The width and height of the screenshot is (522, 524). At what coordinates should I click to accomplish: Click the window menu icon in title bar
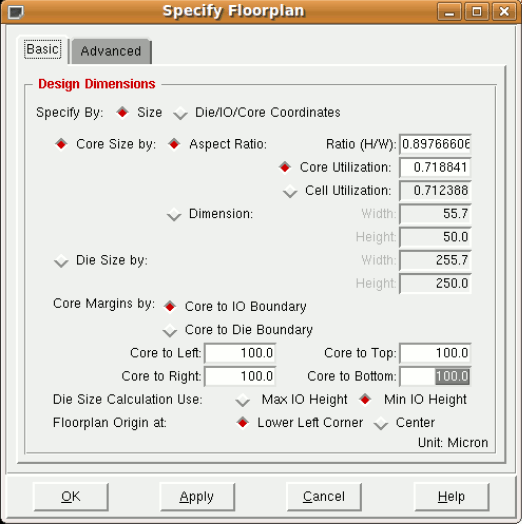click(16, 13)
